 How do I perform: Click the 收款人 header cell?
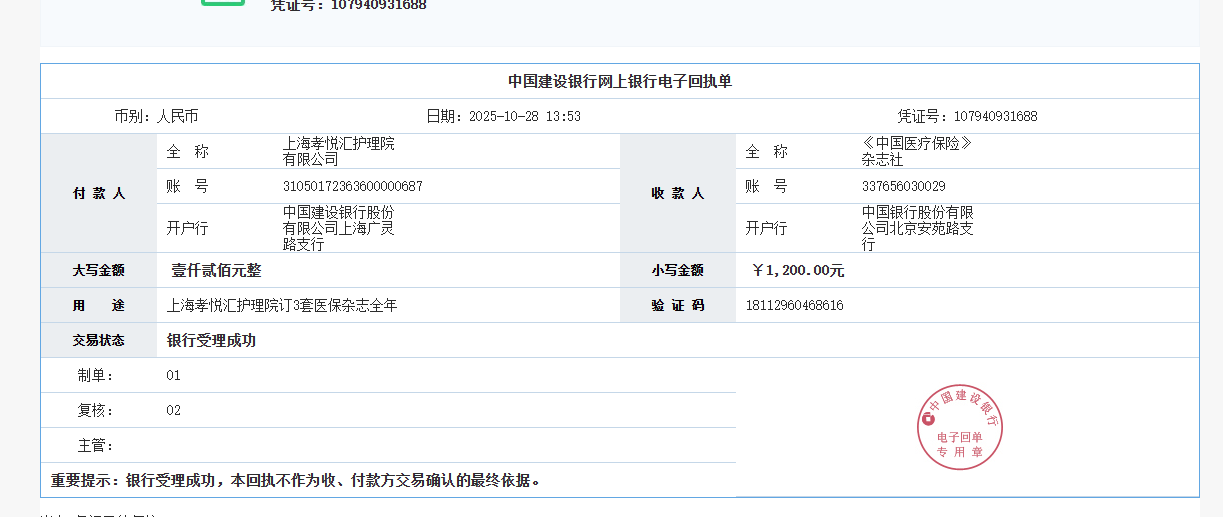click(x=678, y=193)
